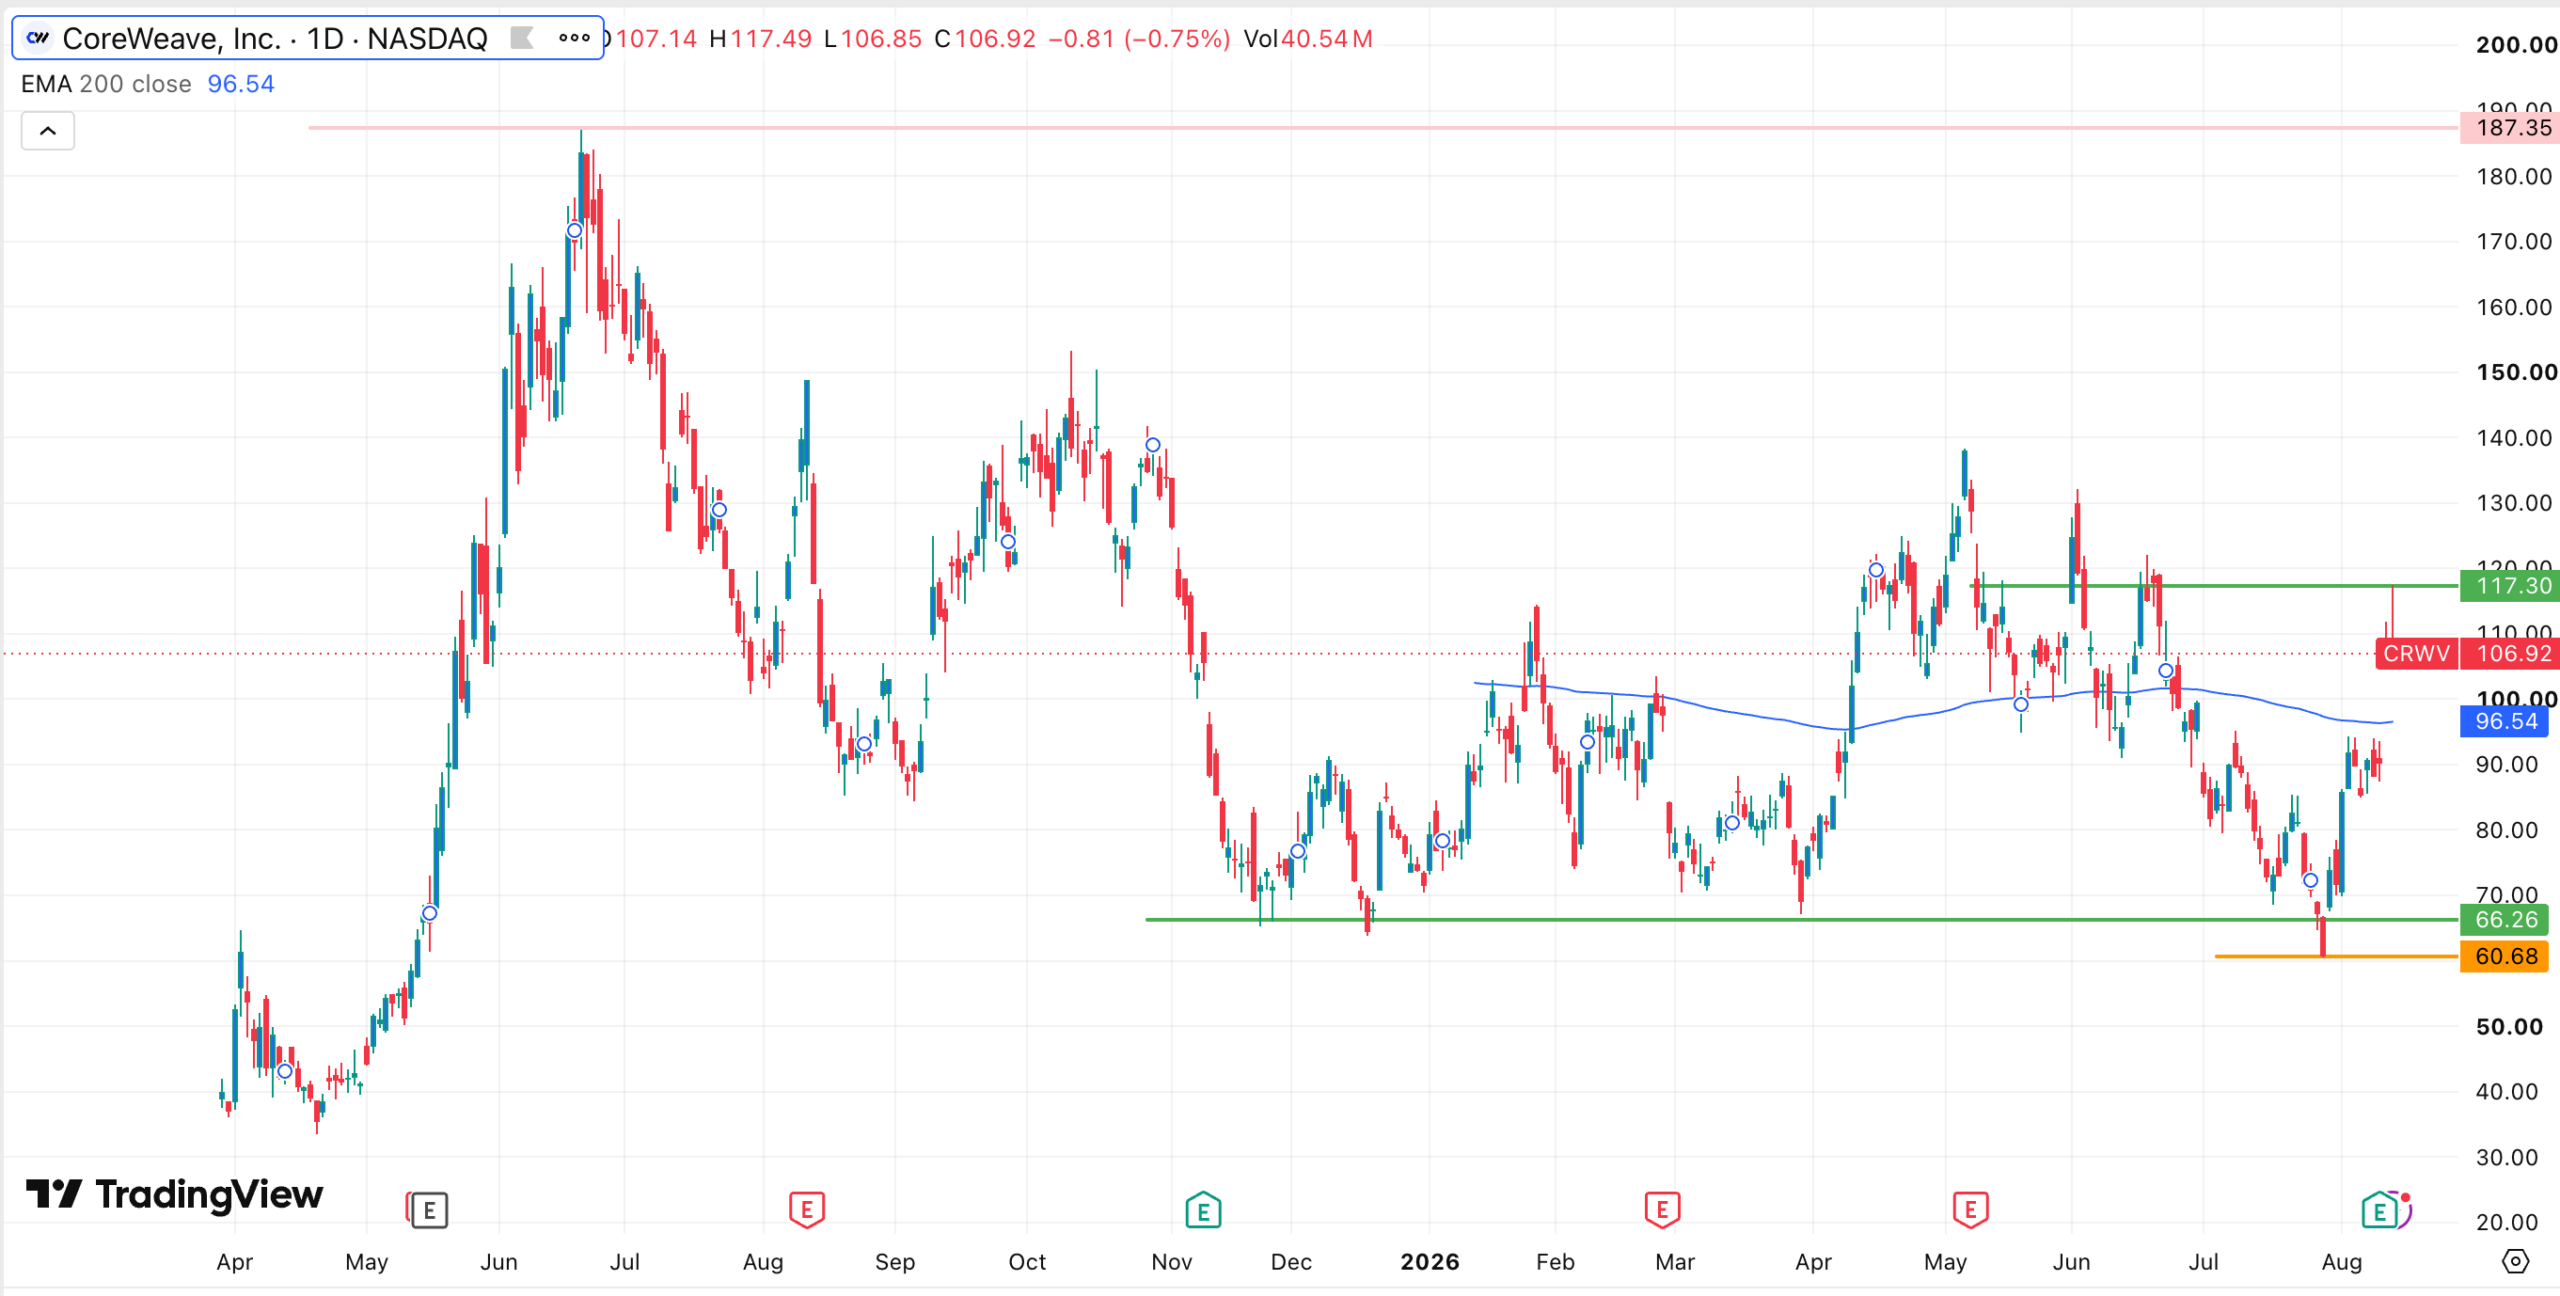Screen dimensions: 2560x1296
Task: Click the red earnings E marker near May 2026
Action: (x=1970, y=1211)
